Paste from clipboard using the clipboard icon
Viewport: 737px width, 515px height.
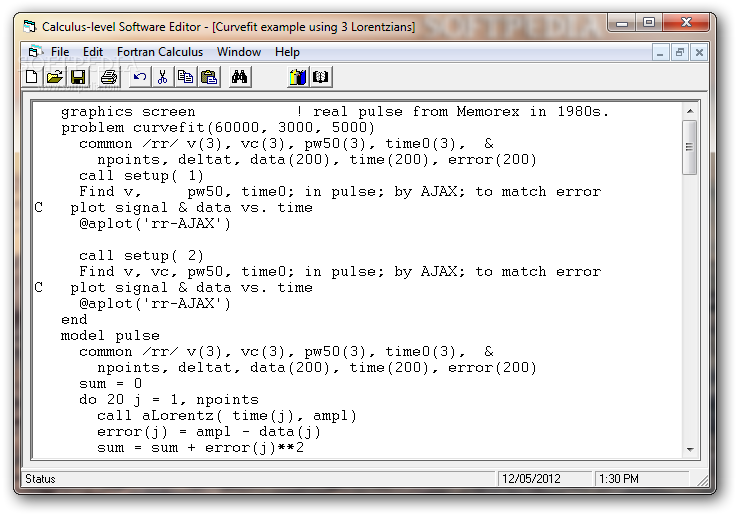[x=209, y=77]
